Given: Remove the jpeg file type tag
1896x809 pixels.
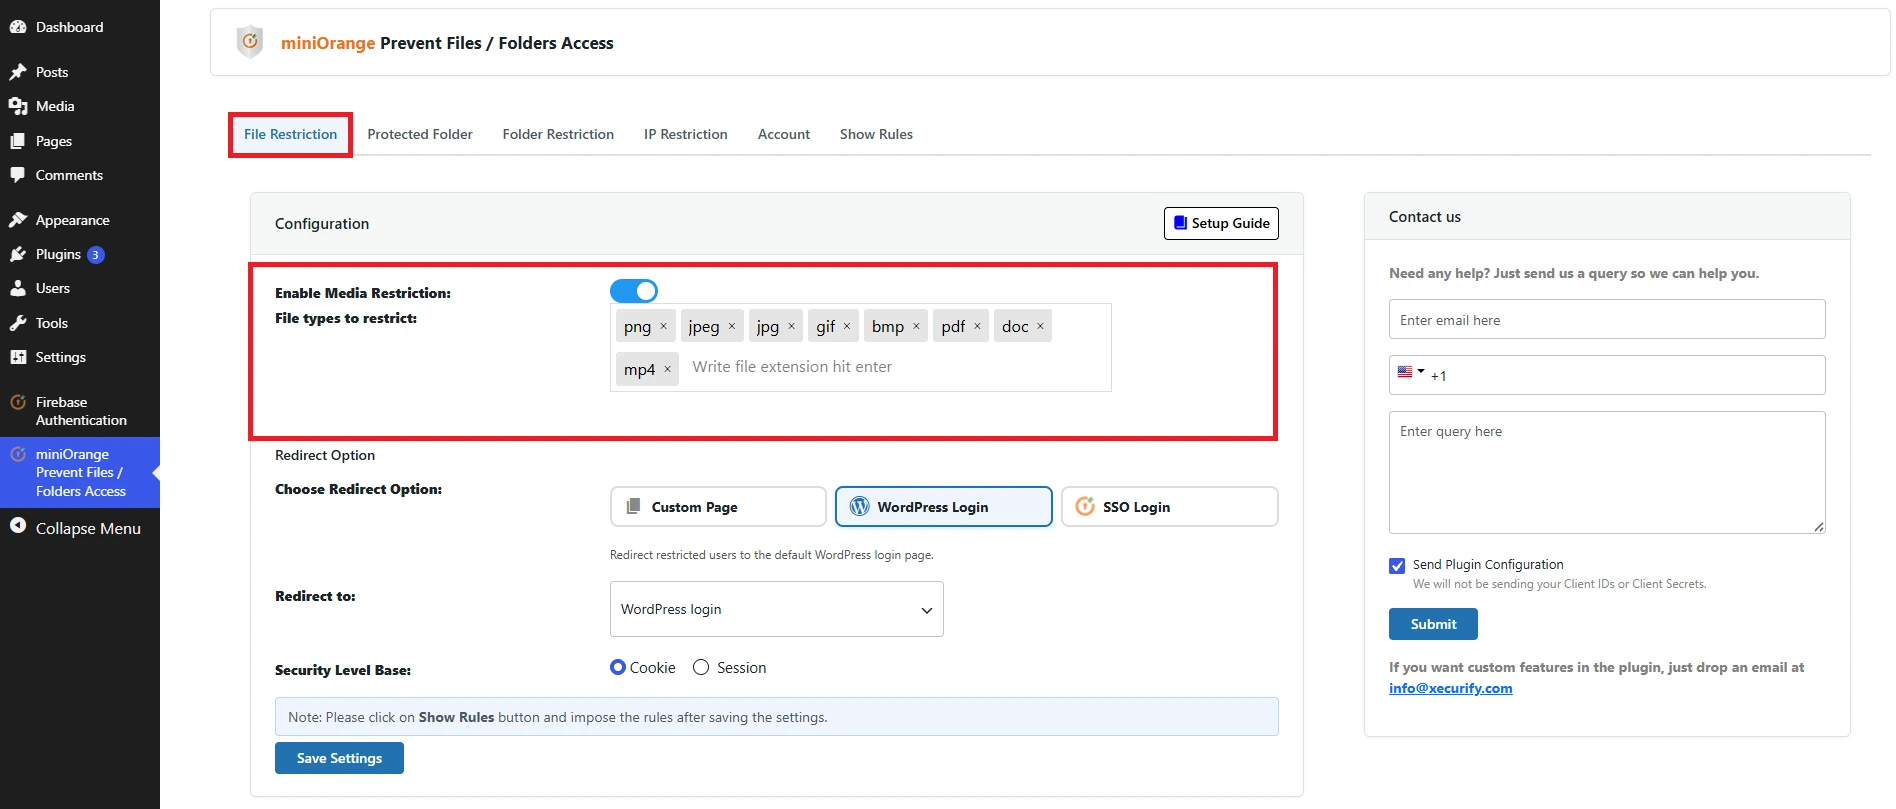Looking at the screenshot, I should tap(731, 326).
